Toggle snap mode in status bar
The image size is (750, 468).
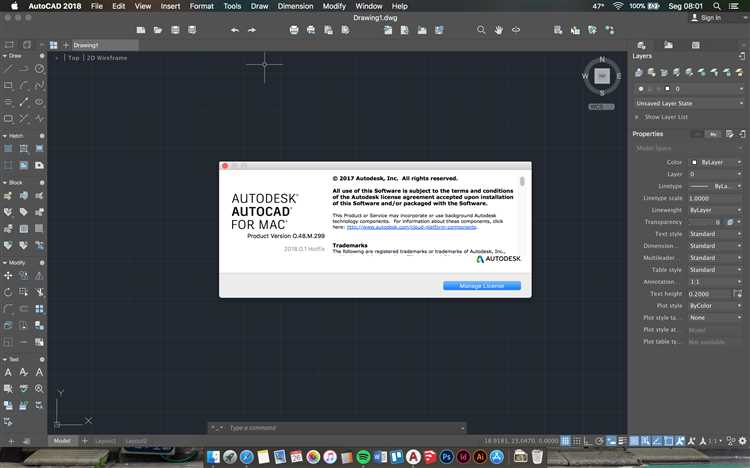click(577, 441)
